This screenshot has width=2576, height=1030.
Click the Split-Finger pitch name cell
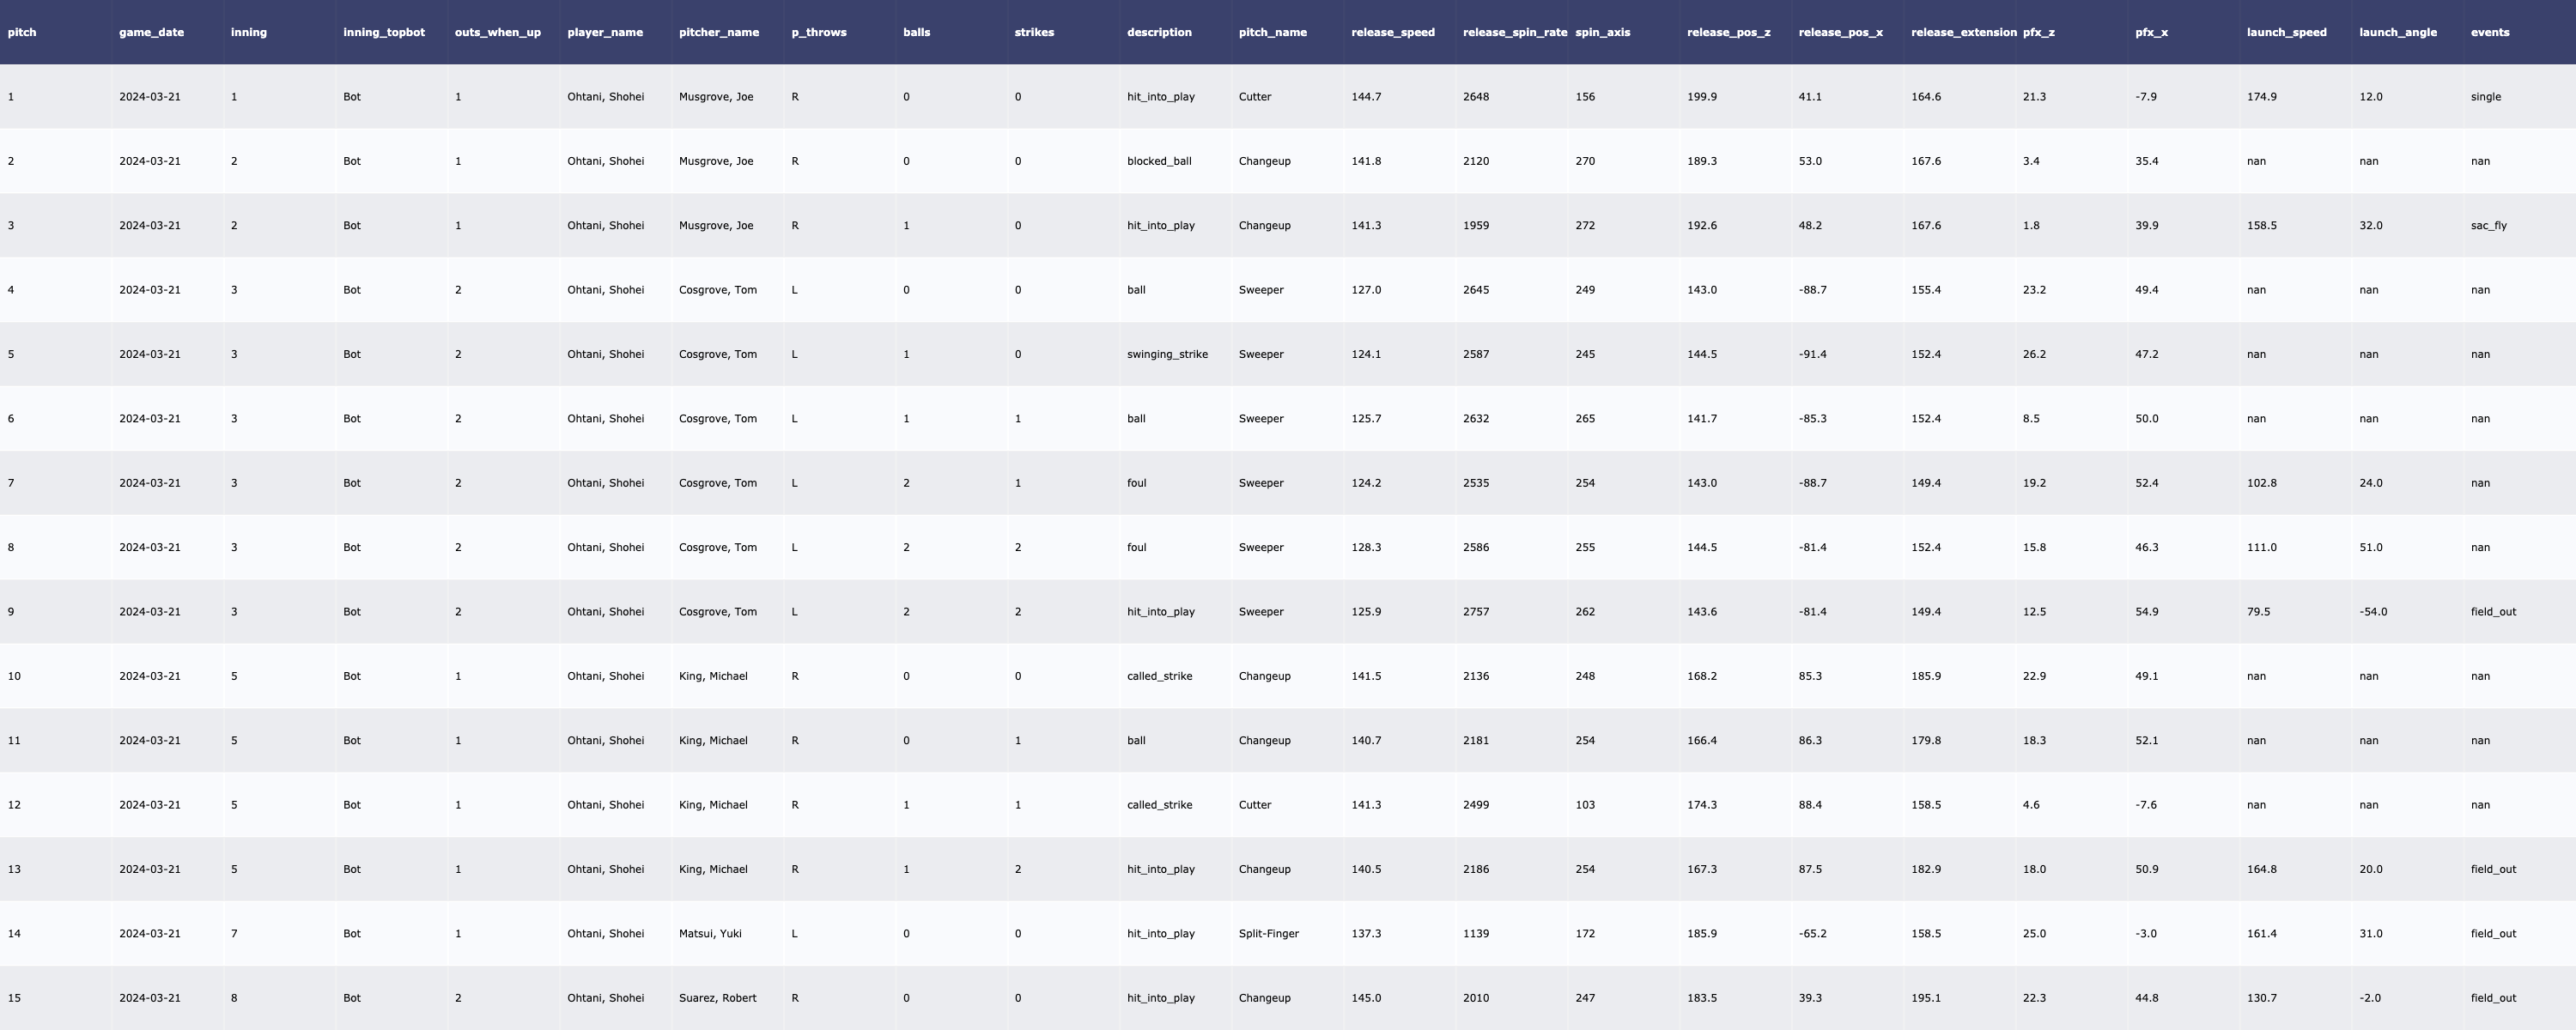point(1268,933)
